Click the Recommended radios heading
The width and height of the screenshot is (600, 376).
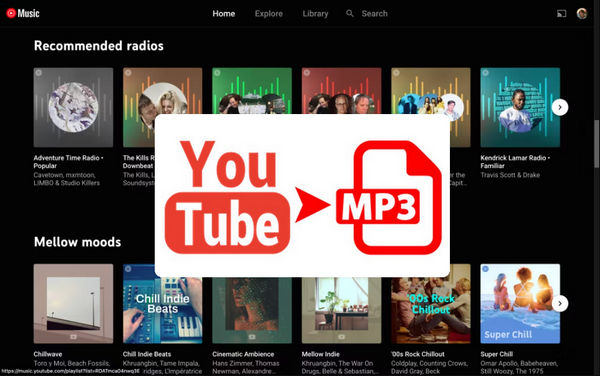click(99, 46)
